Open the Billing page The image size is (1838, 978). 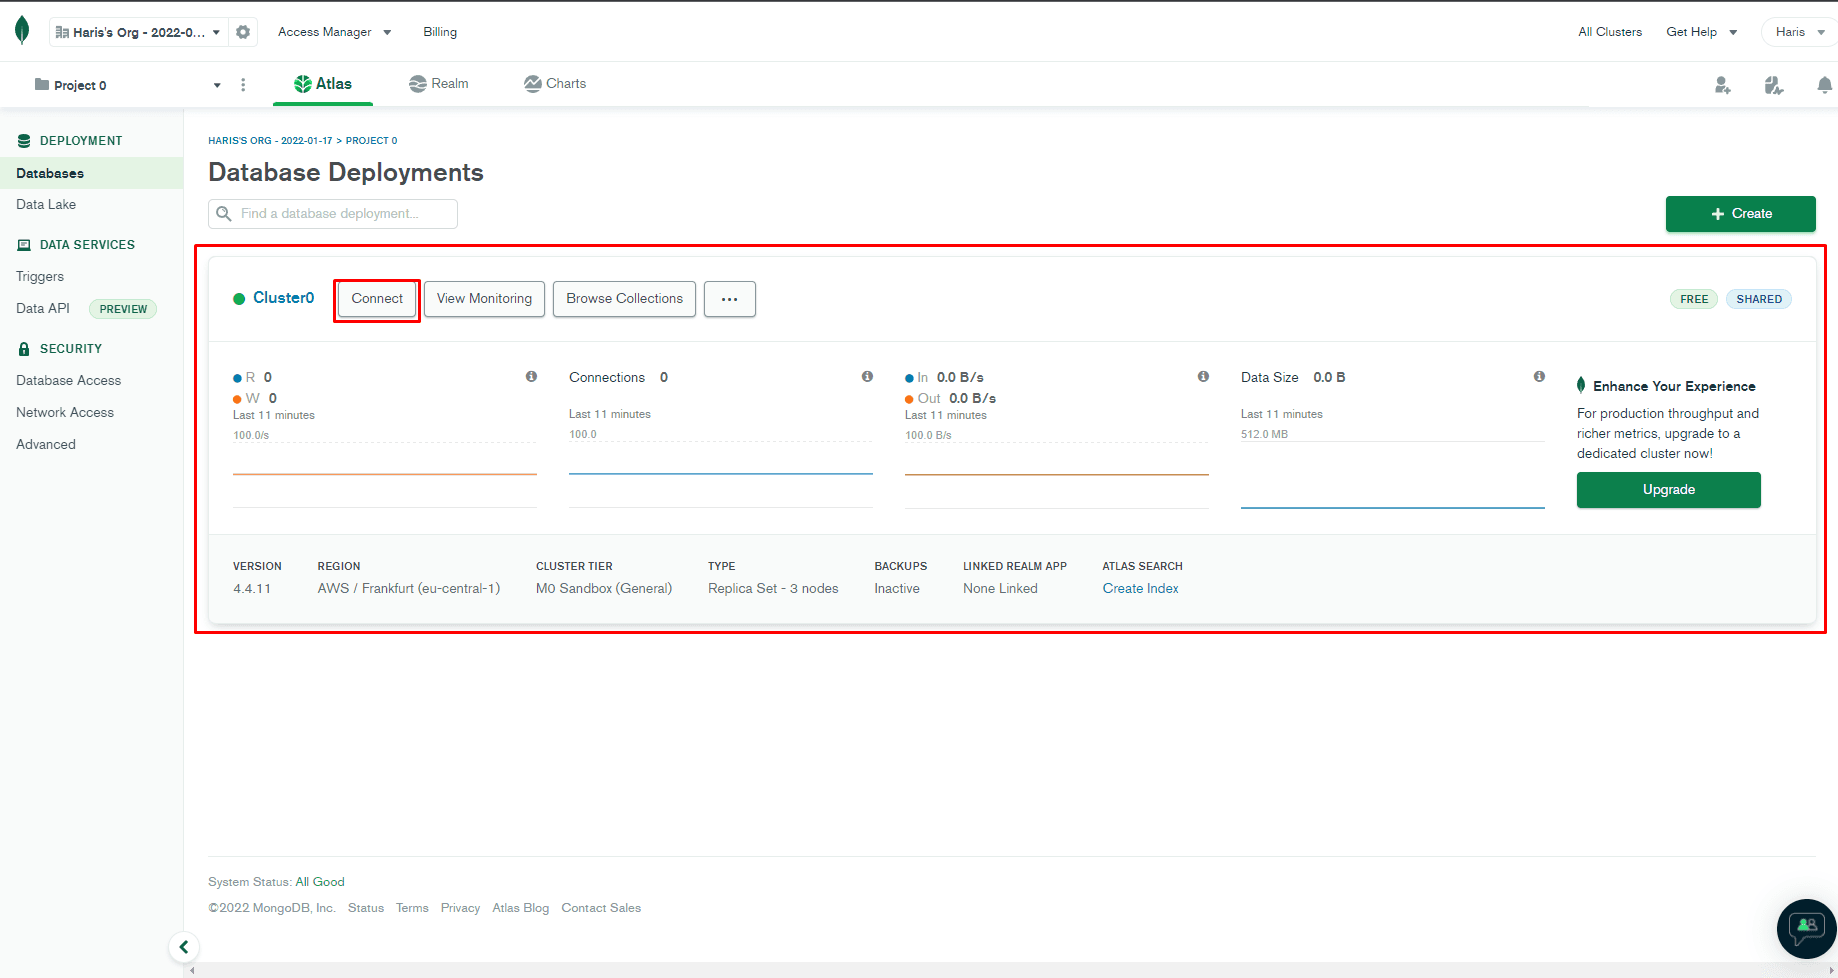click(440, 32)
